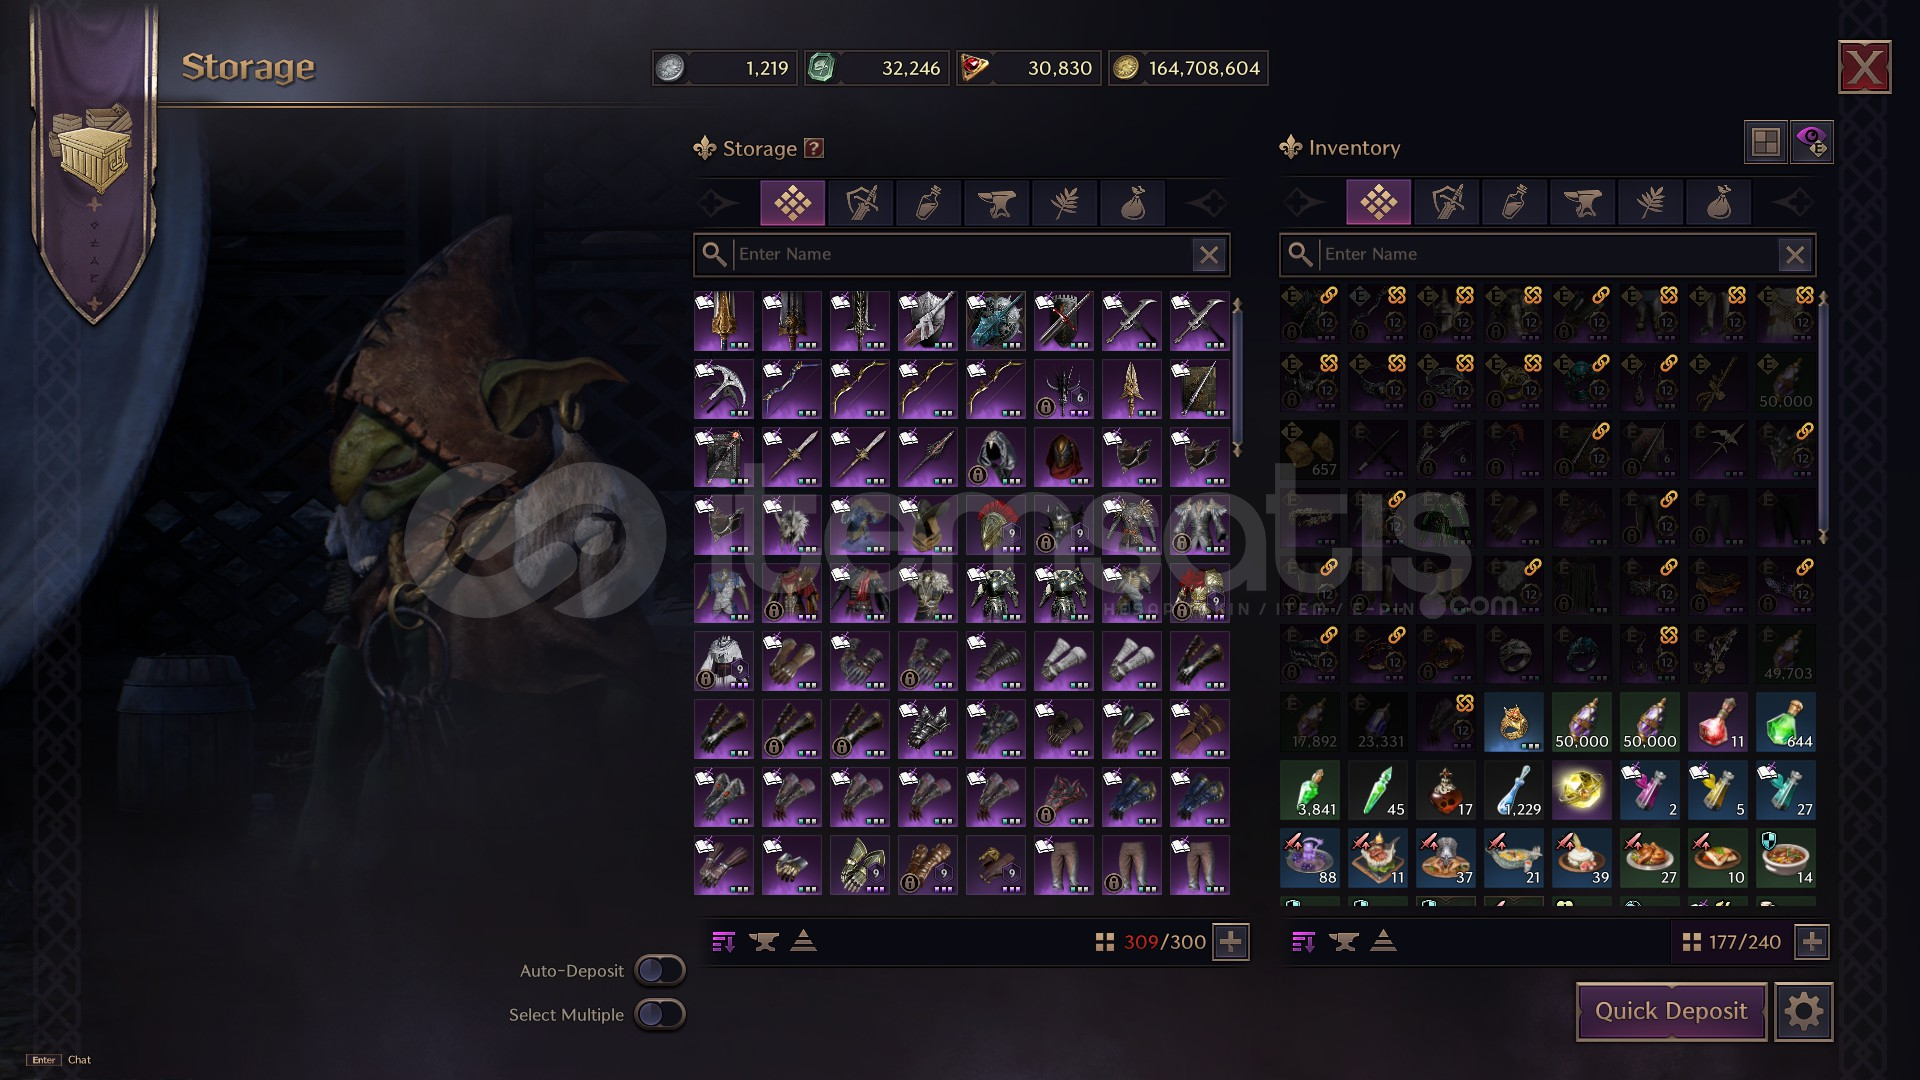Select the anvil crafting filter in Inventory

tap(1583, 203)
